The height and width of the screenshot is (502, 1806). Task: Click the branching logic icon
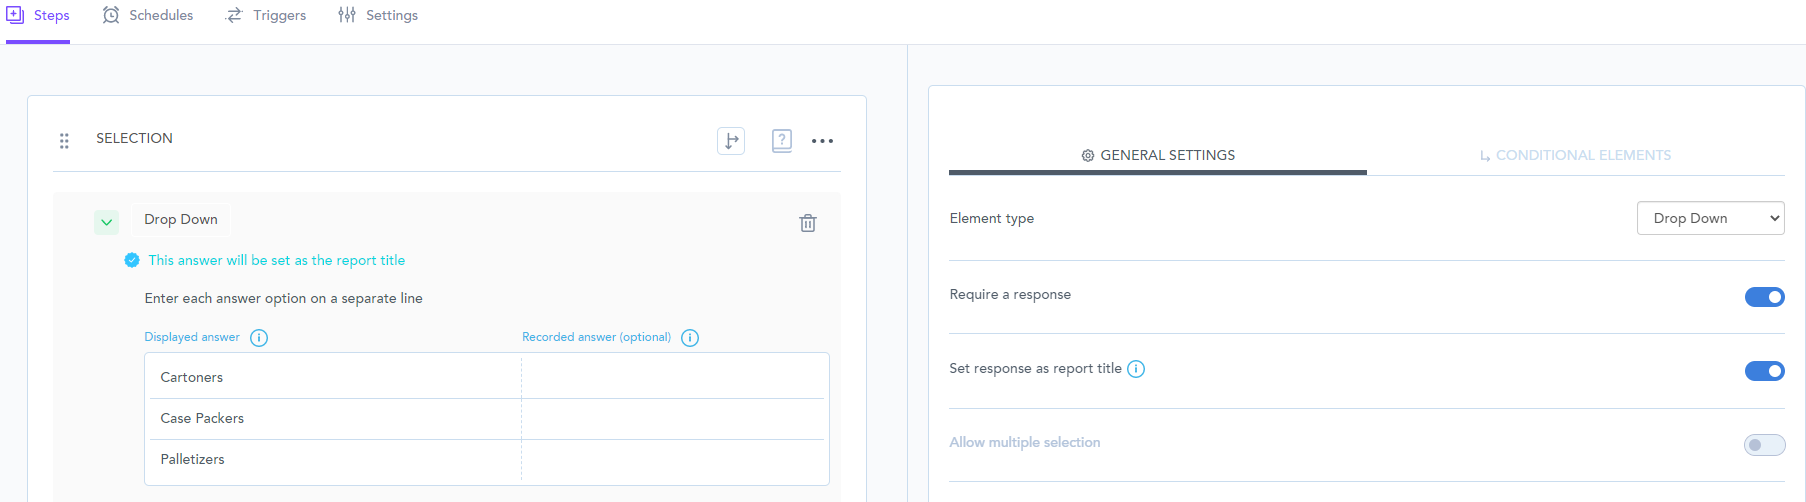click(x=731, y=141)
